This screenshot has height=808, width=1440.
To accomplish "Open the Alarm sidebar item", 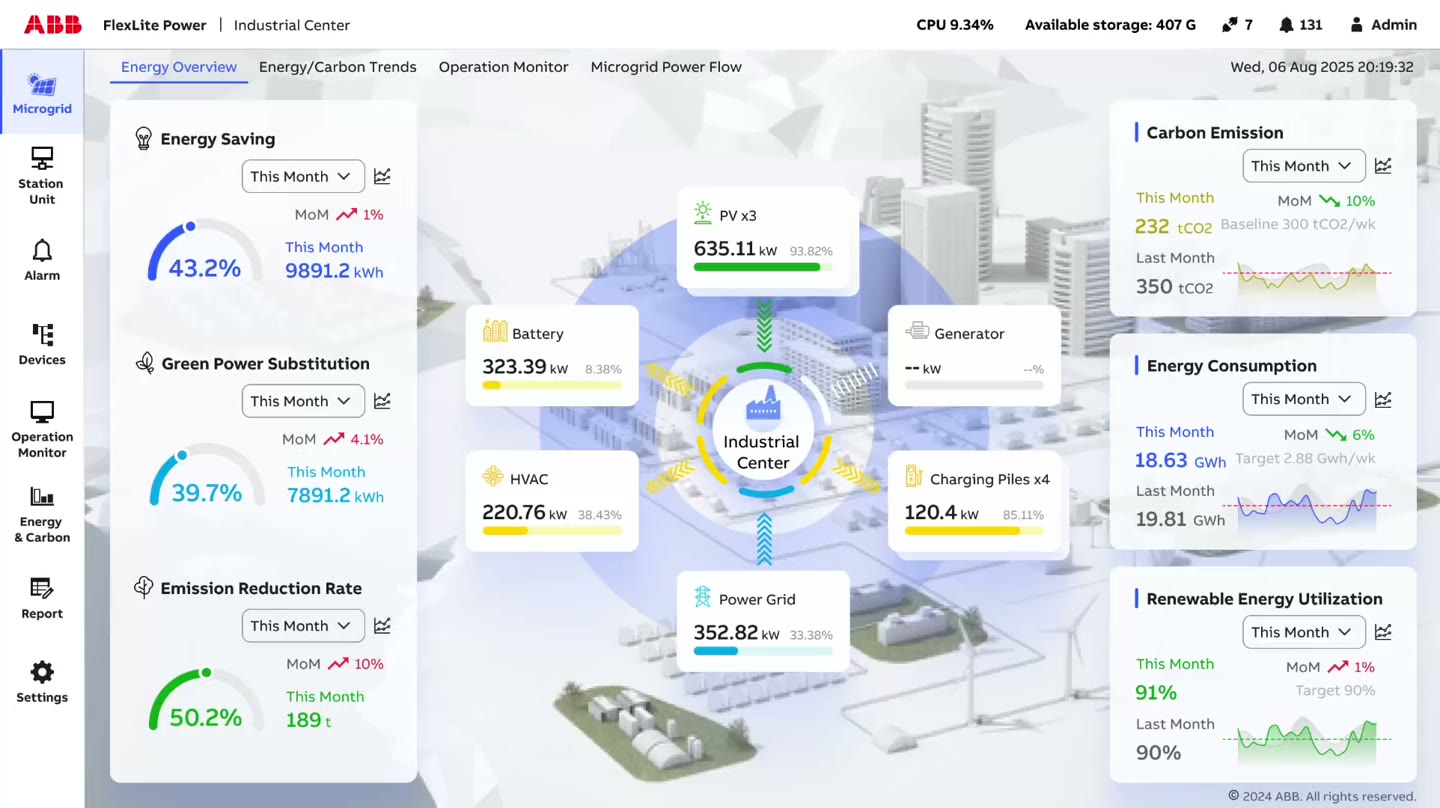I will coord(42,260).
